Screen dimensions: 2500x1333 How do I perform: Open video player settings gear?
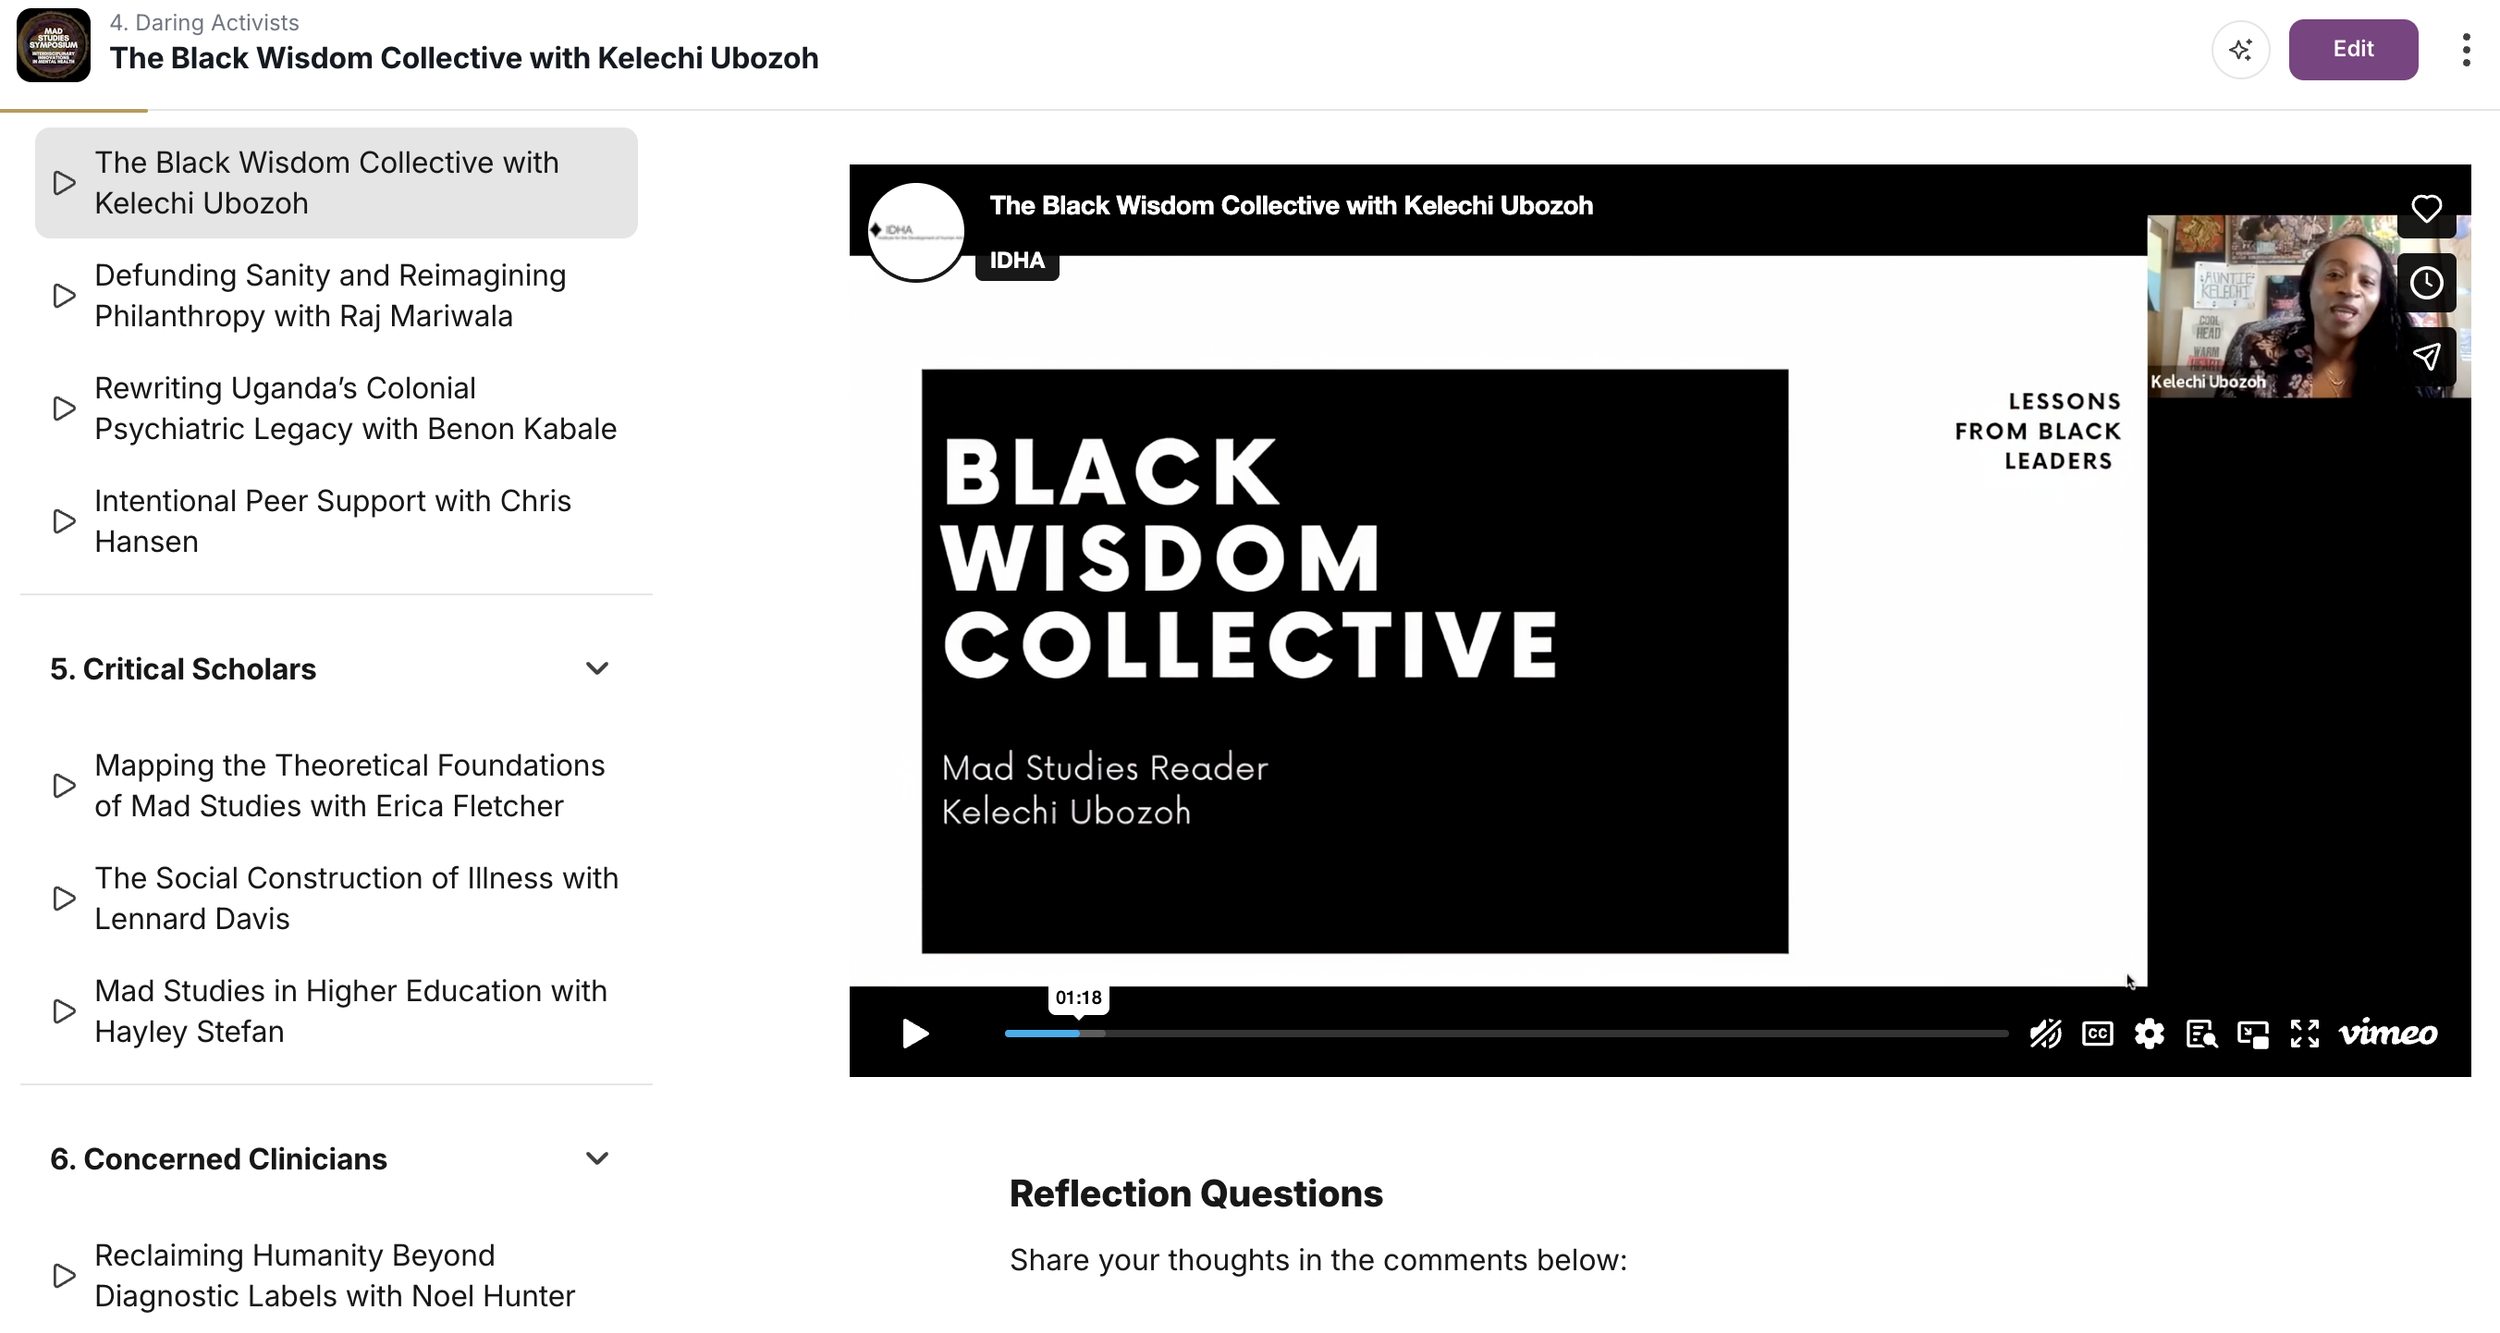pos(2149,1033)
